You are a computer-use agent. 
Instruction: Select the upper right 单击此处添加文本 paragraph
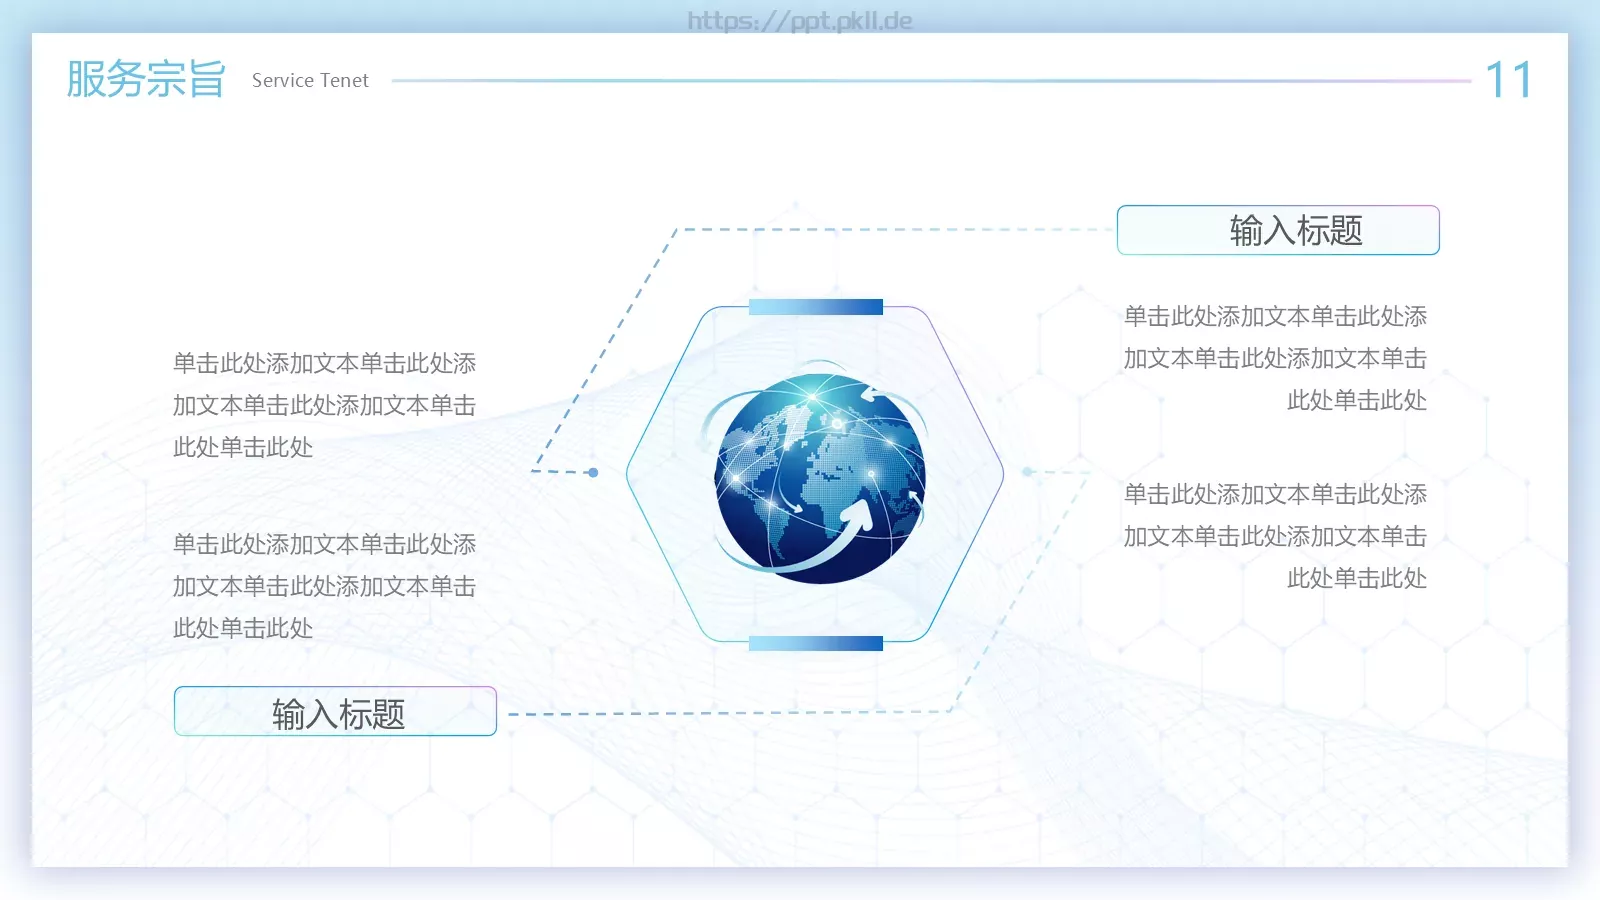(1275, 358)
